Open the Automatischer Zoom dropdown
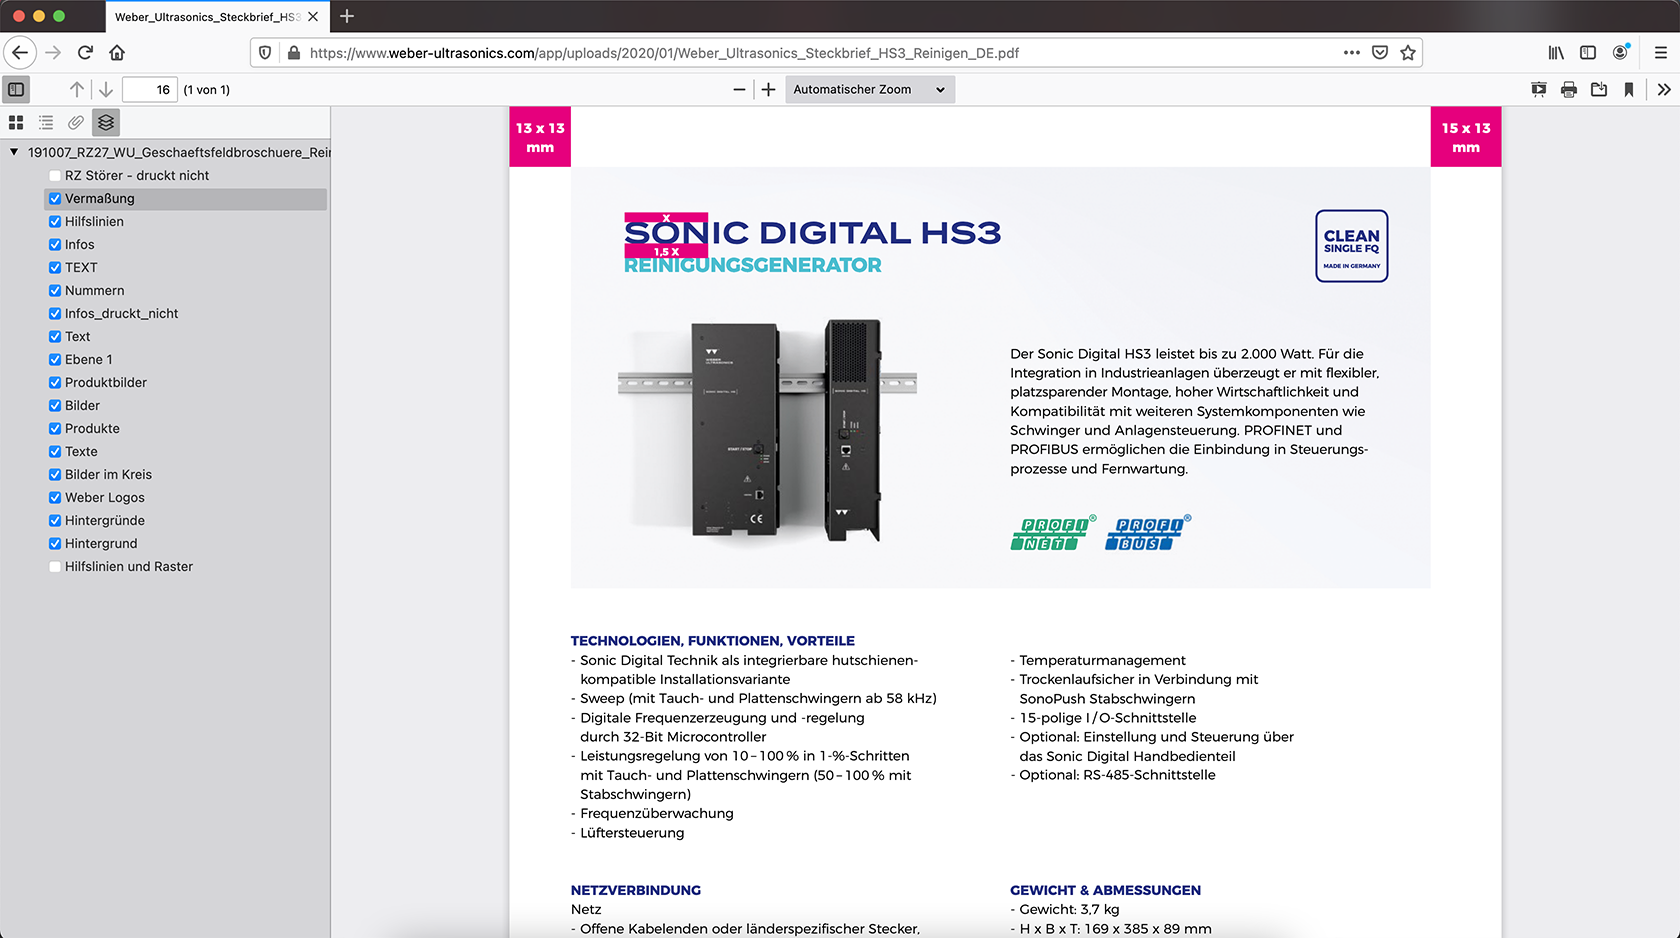Screen dimensions: 1680x938 pos(869,90)
